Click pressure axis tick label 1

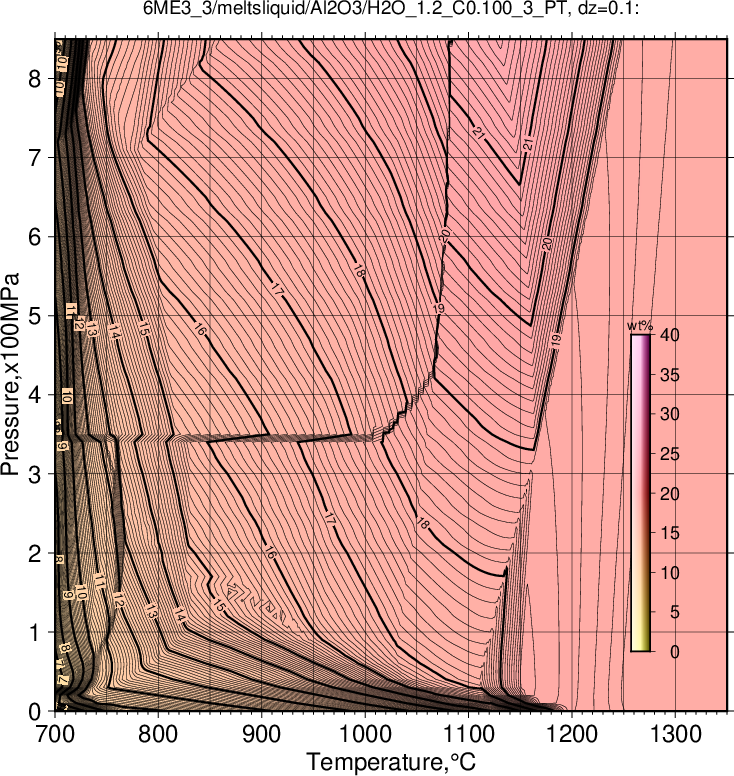[x=35, y=632]
